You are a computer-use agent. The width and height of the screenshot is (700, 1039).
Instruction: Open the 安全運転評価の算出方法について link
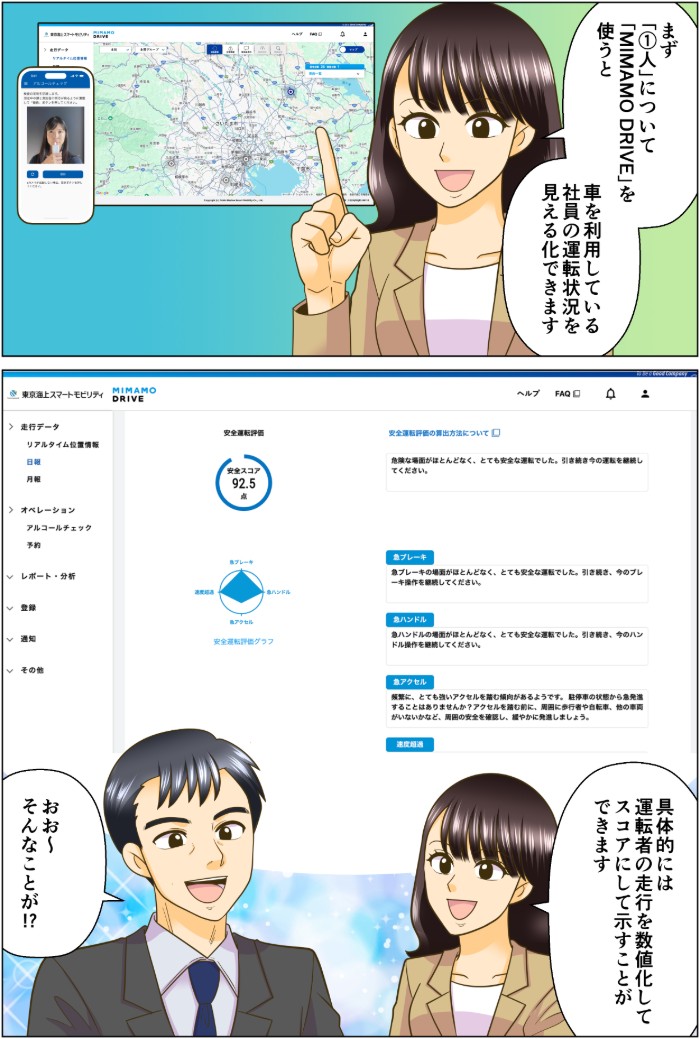[438, 433]
